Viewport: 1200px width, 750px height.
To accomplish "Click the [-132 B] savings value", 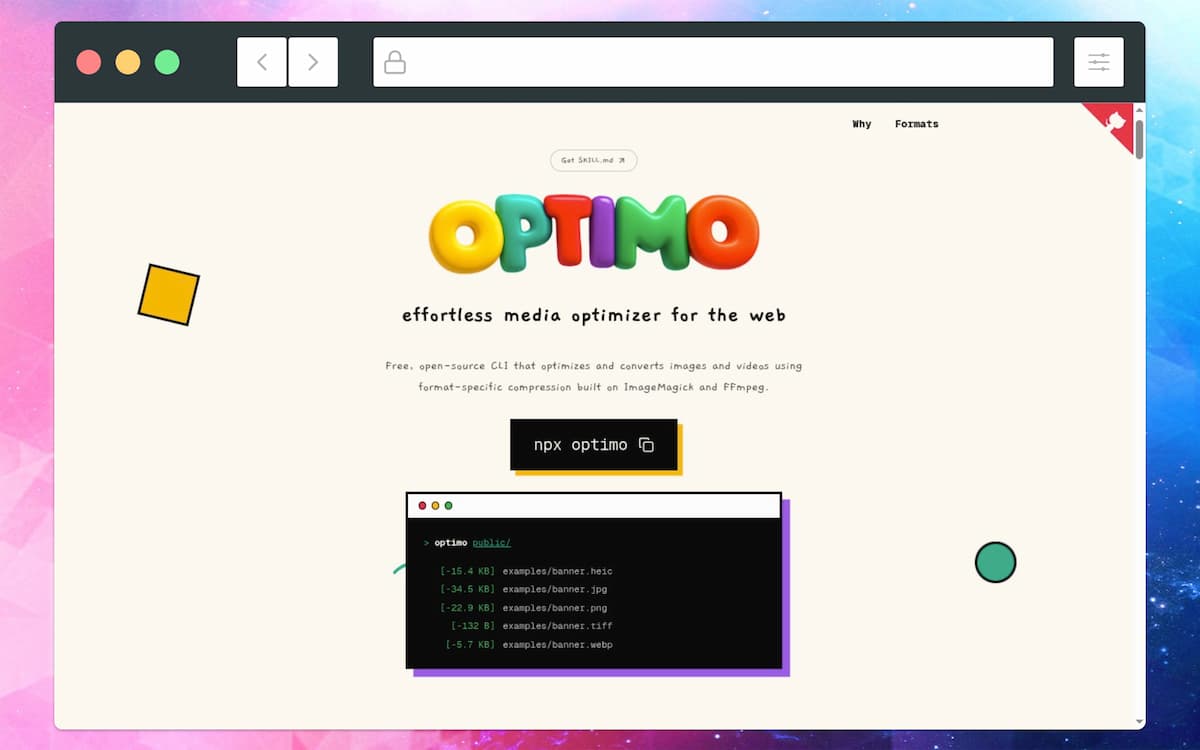I will click(x=474, y=626).
